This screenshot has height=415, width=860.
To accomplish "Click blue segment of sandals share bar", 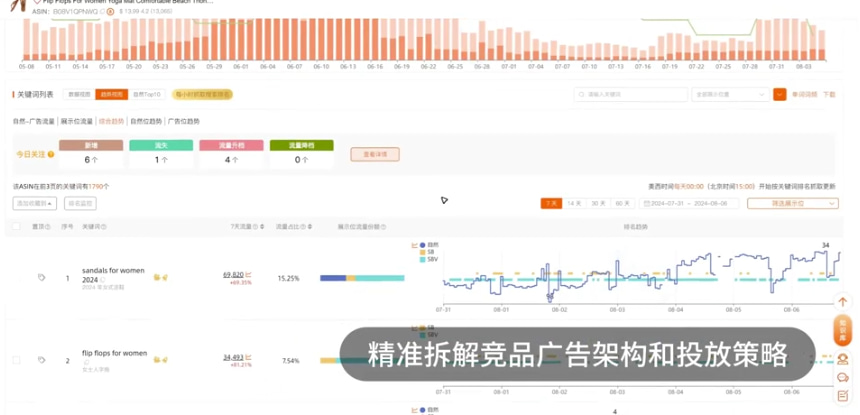I will click(x=333, y=278).
